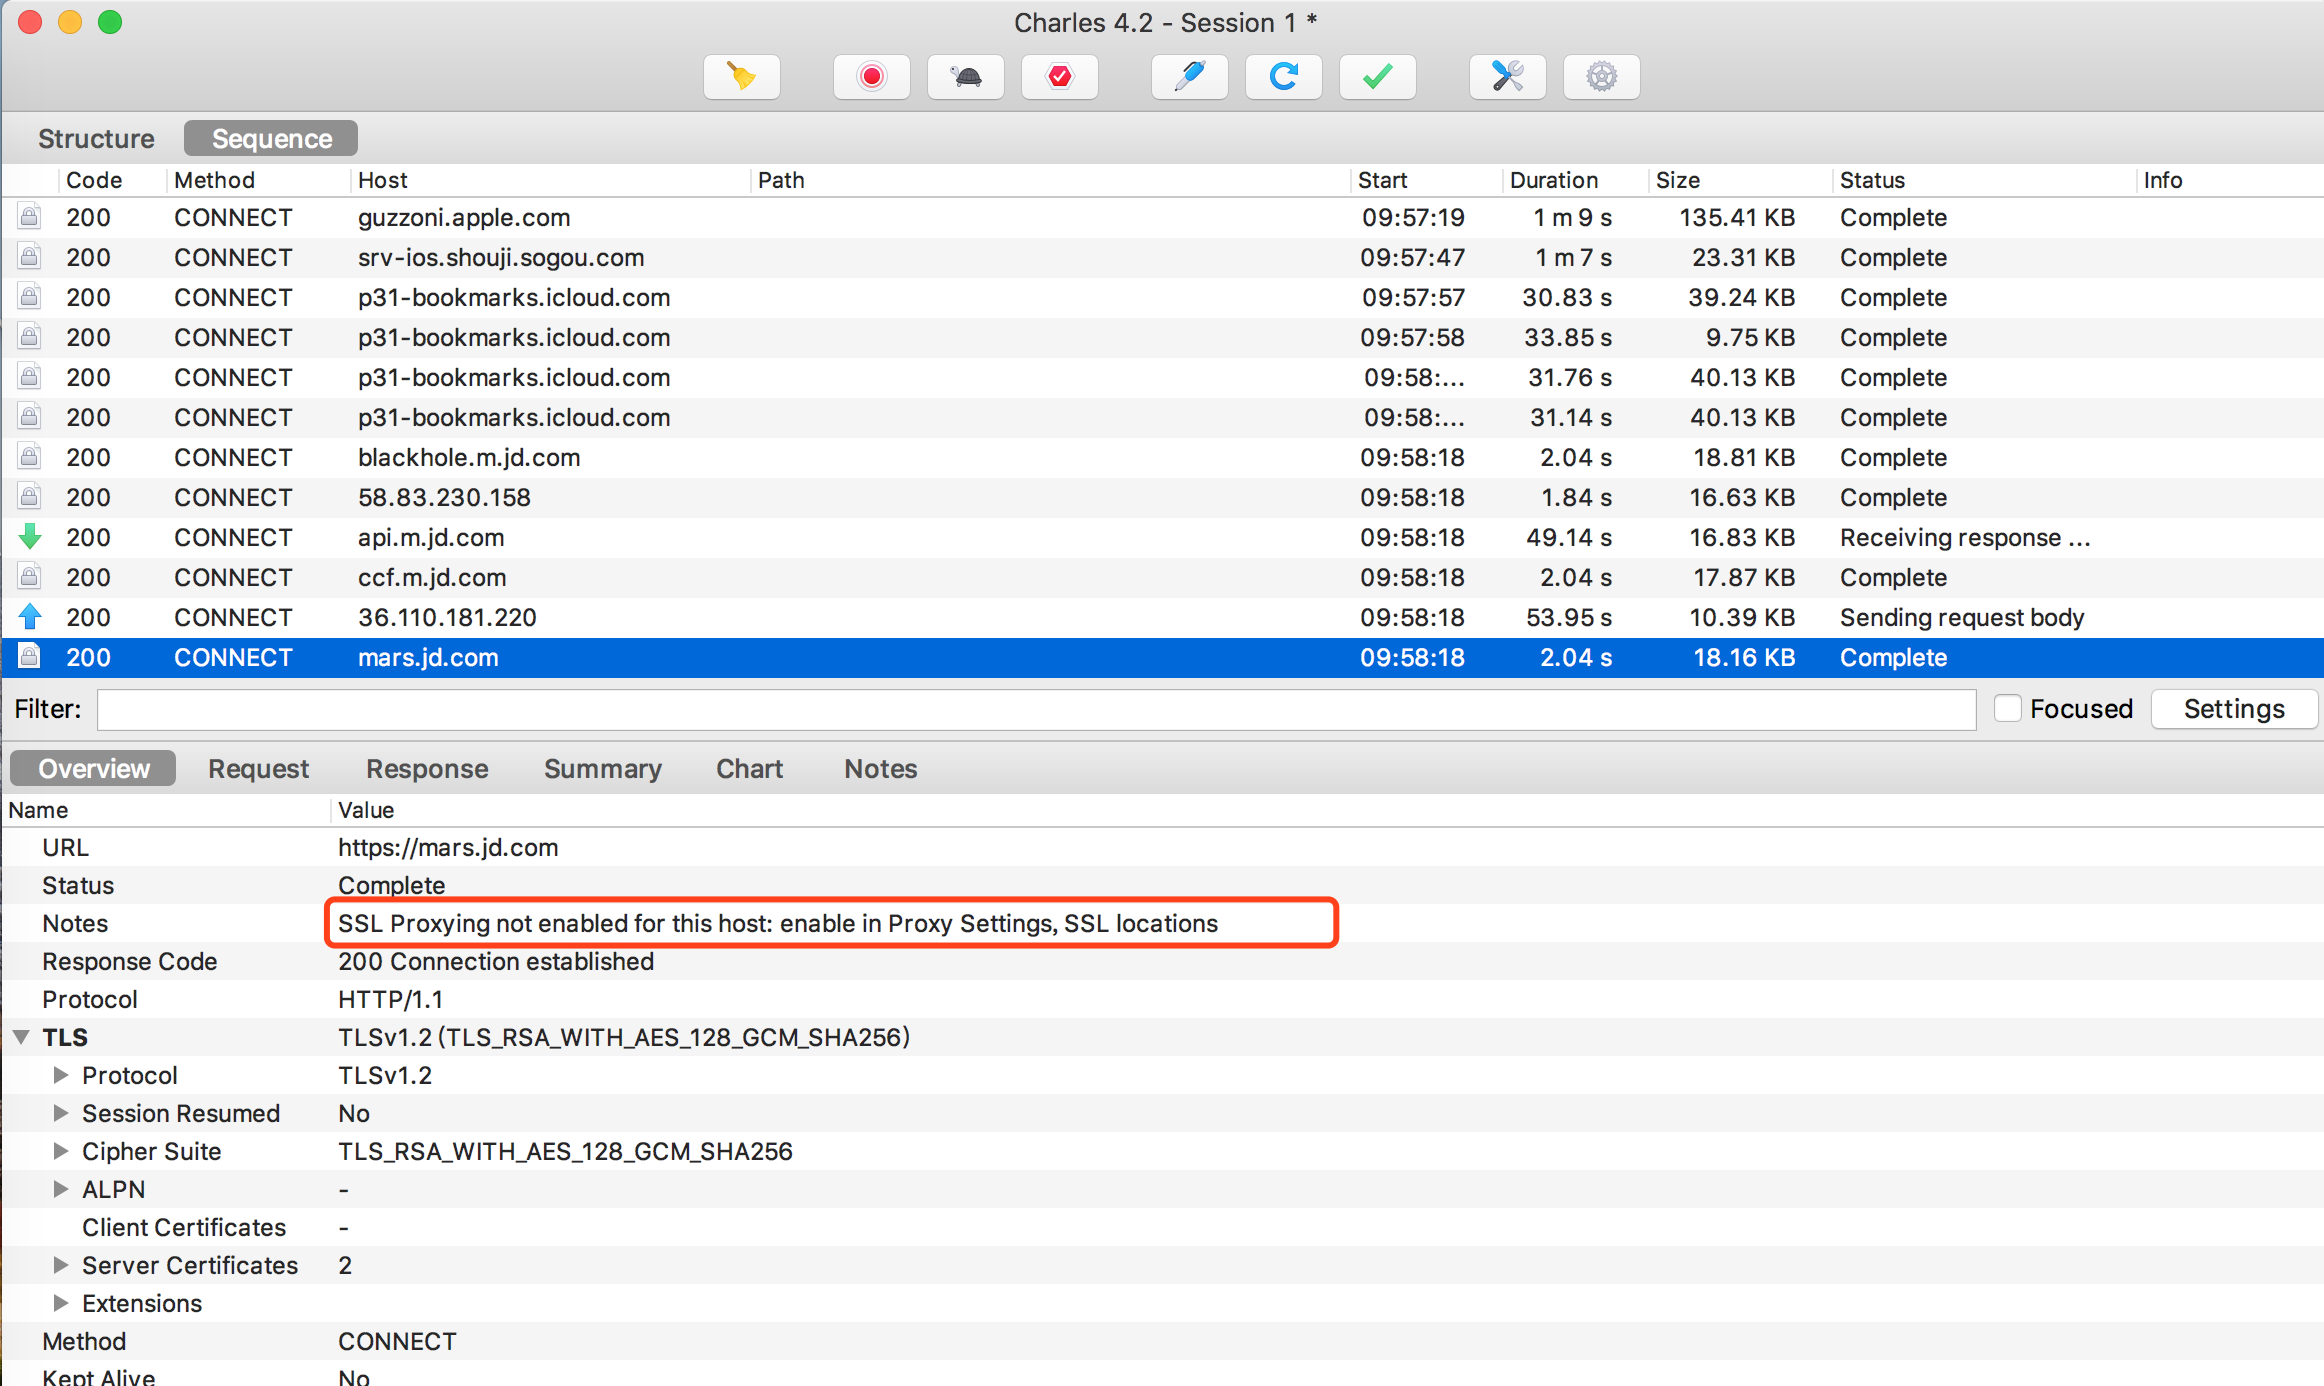Screen dimensions: 2324x1386
Task: Select the Sequence view tab
Action: pyautogui.click(x=271, y=138)
